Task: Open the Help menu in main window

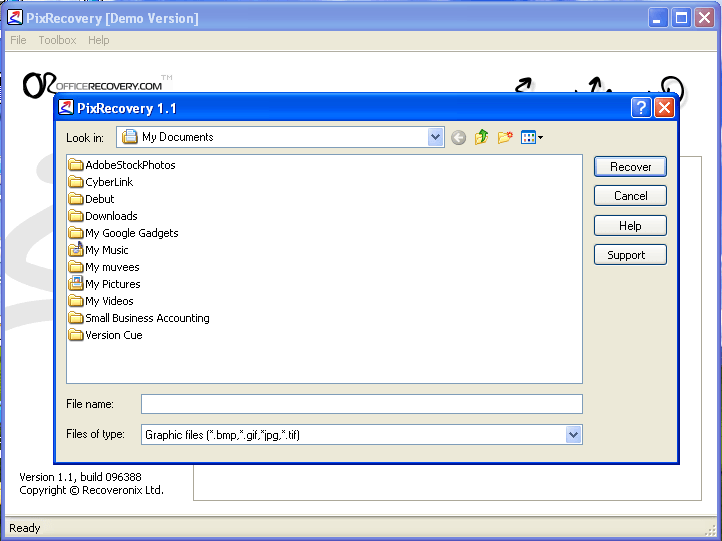Action: pyautogui.click(x=99, y=40)
